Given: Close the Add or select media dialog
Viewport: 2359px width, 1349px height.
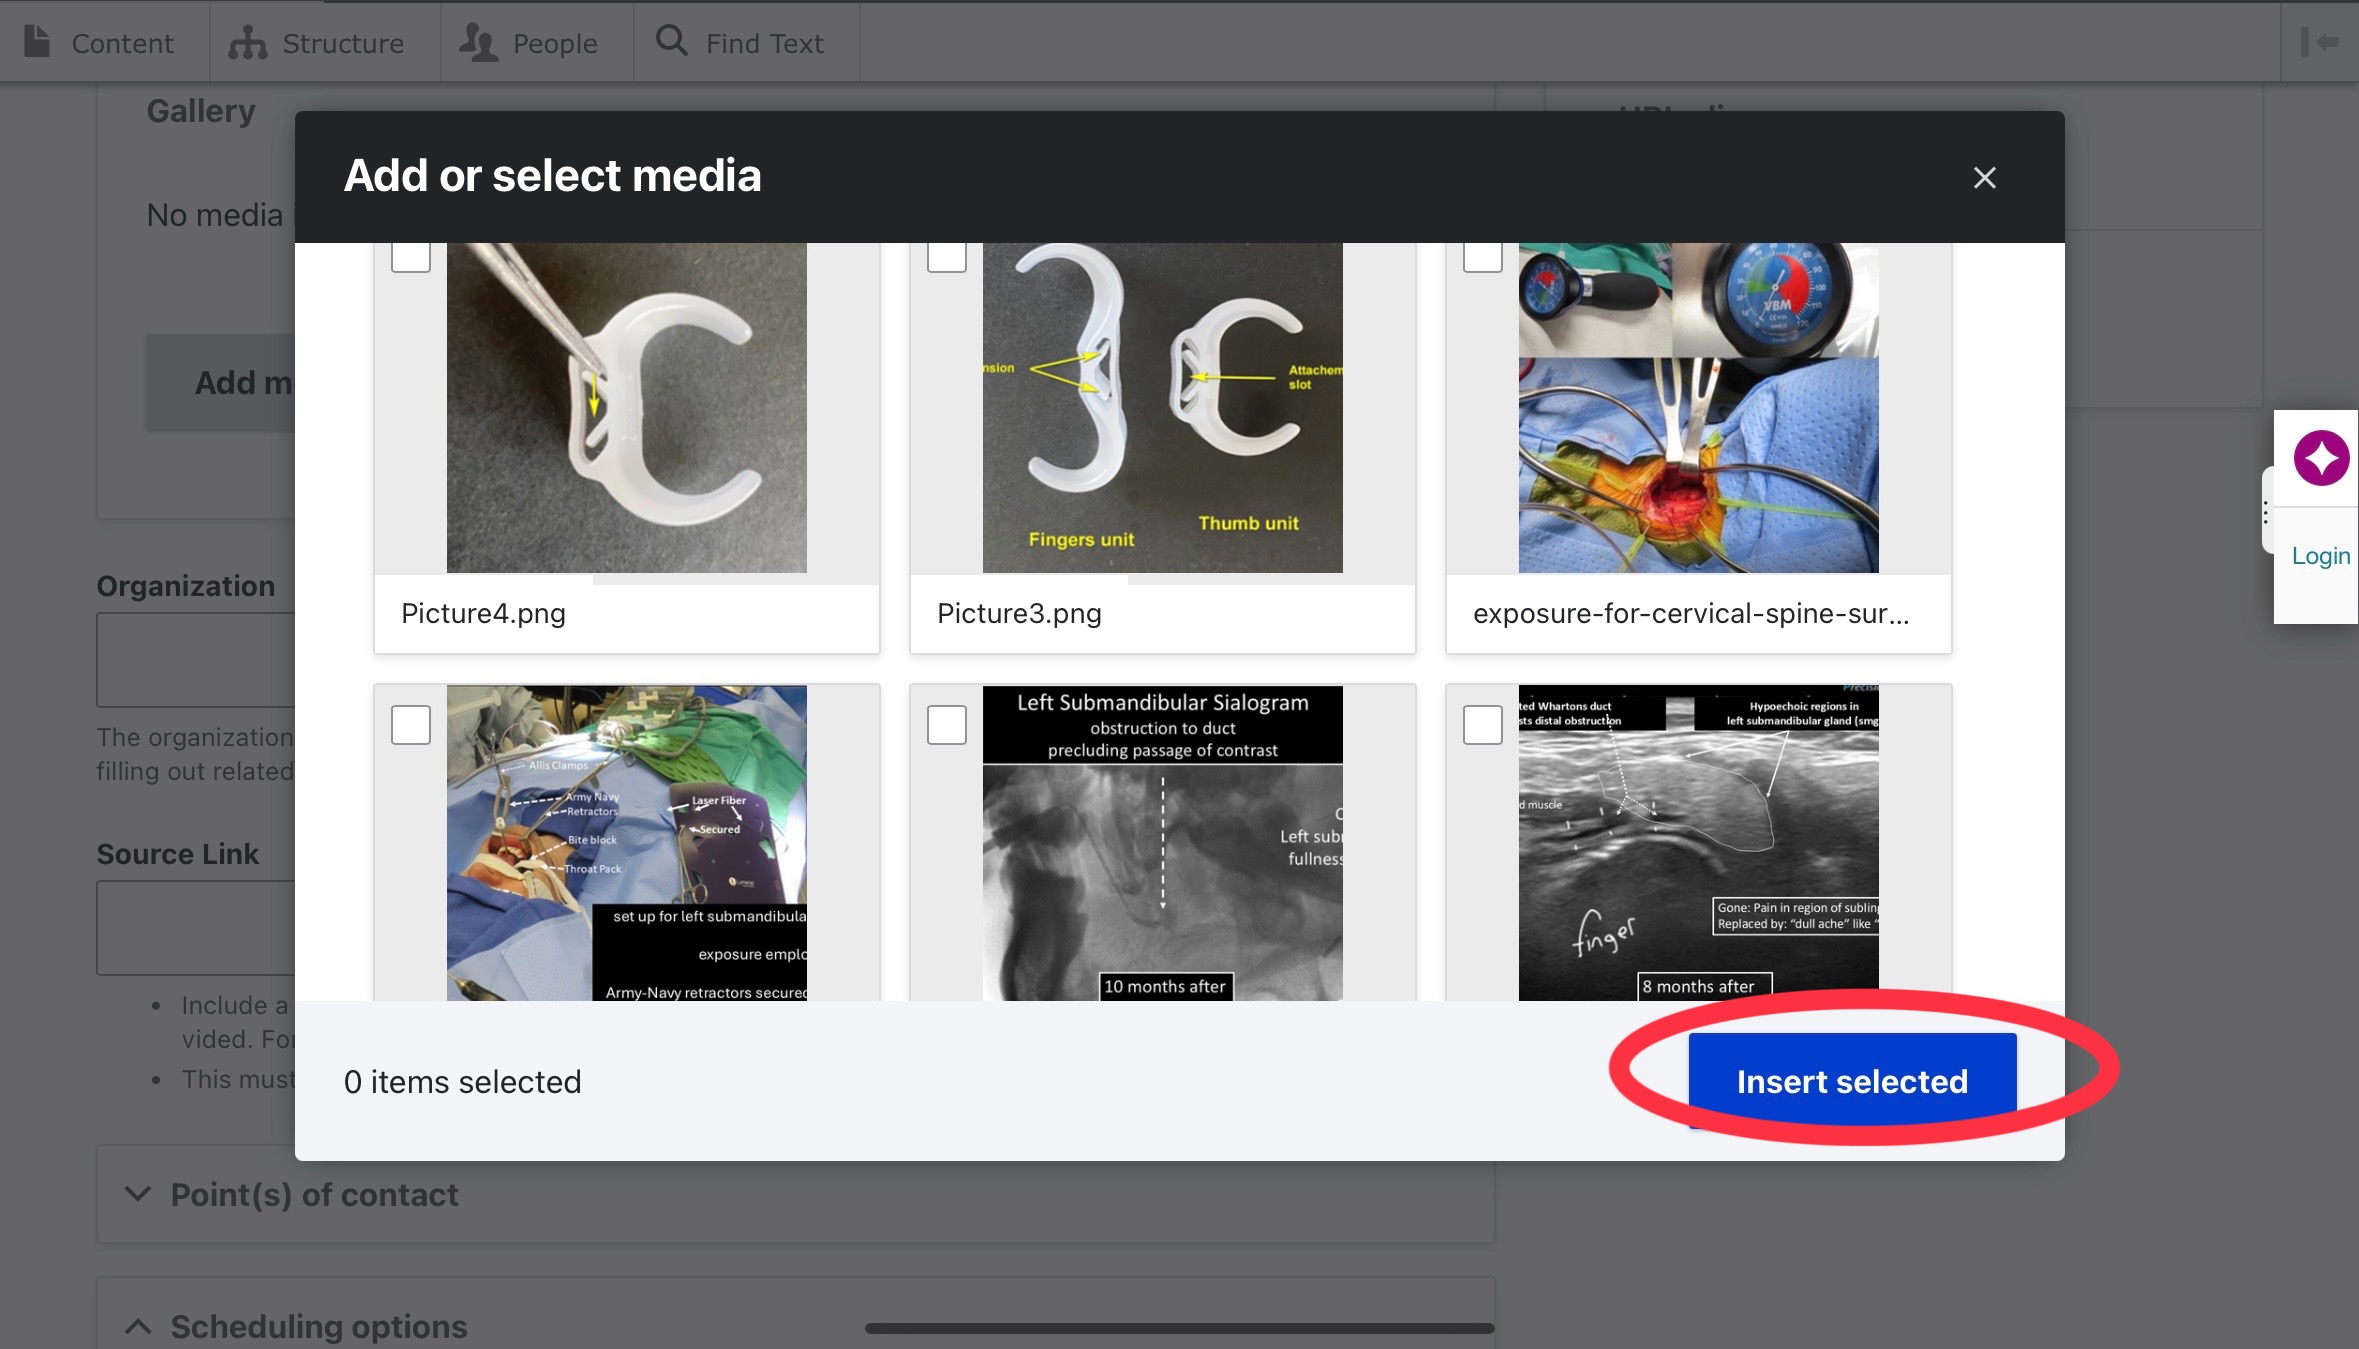Looking at the screenshot, I should 1984,177.
